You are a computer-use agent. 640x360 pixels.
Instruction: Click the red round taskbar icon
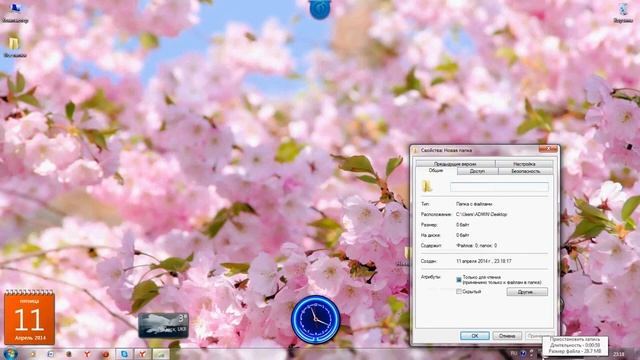click(x=105, y=354)
